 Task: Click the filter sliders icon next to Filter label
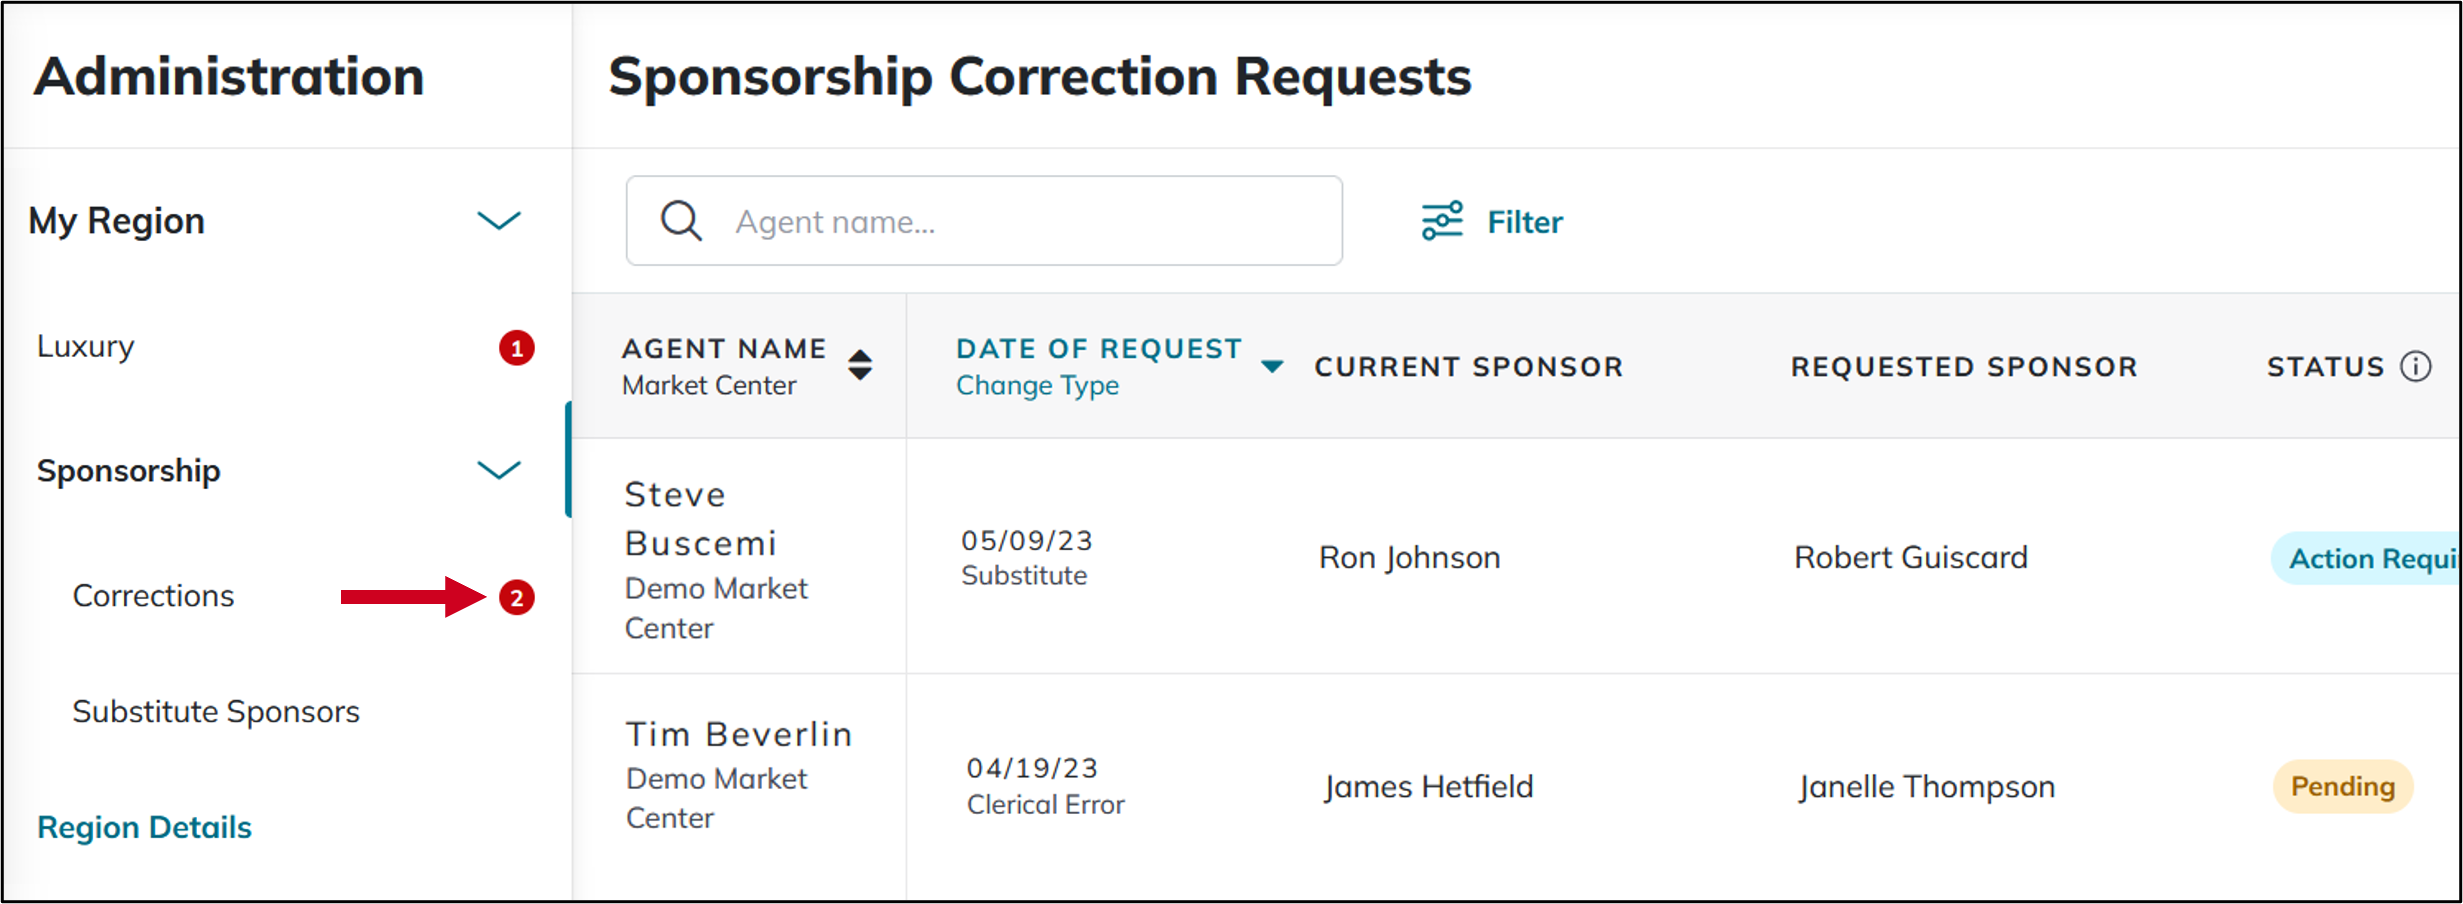(x=1440, y=221)
